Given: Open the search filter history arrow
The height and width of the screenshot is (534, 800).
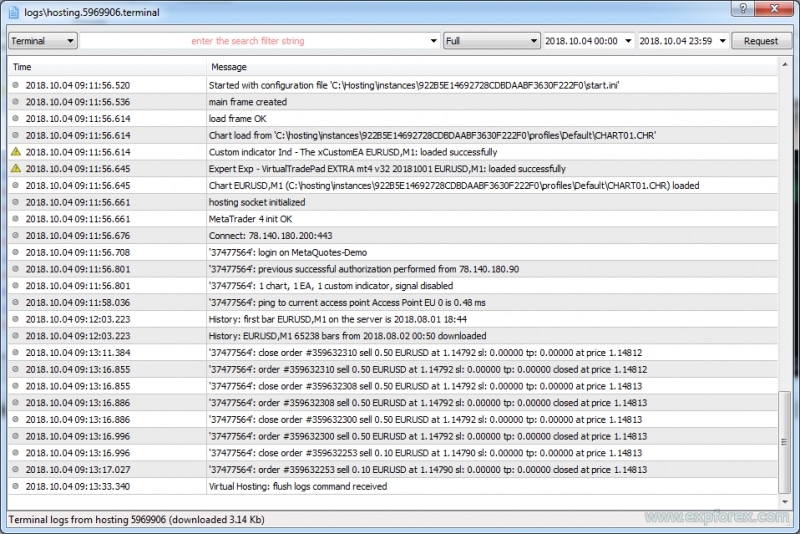Looking at the screenshot, I should pos(433,41).
